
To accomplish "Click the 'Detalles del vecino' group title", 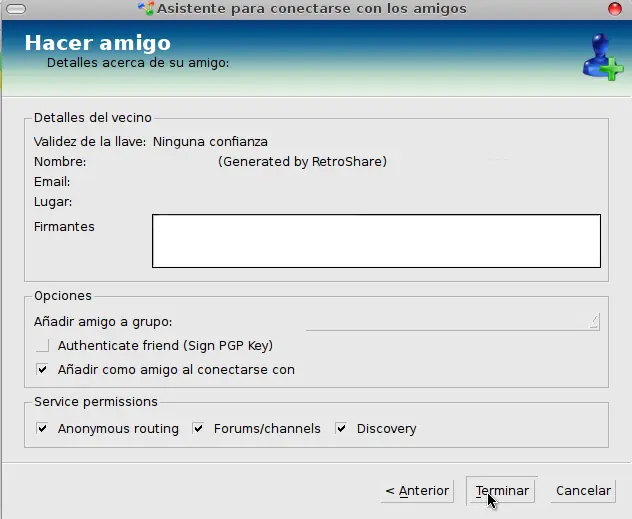I will (93, 118).
